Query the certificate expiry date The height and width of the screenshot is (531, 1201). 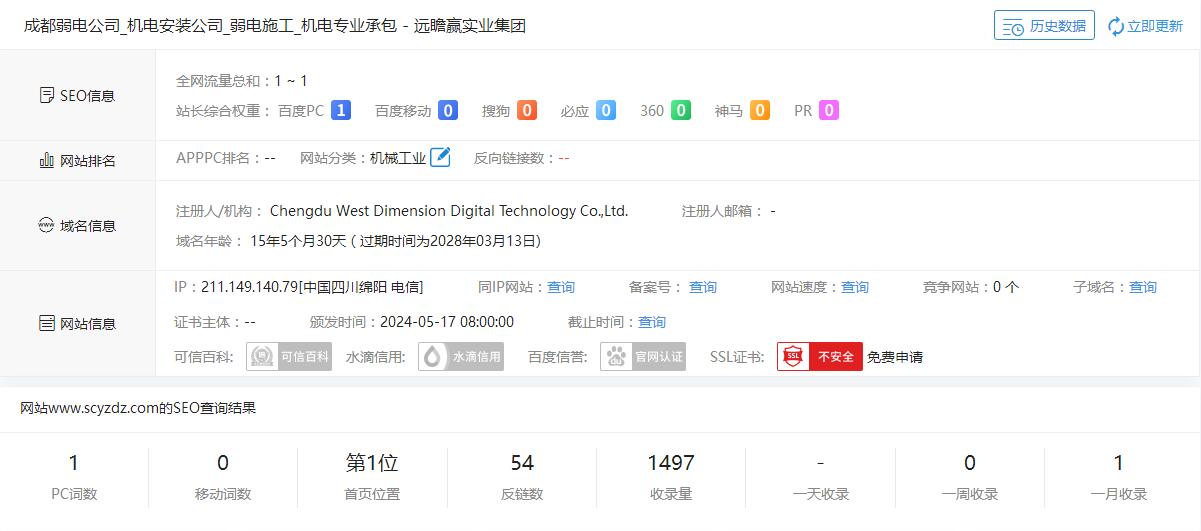coord(652,322)
